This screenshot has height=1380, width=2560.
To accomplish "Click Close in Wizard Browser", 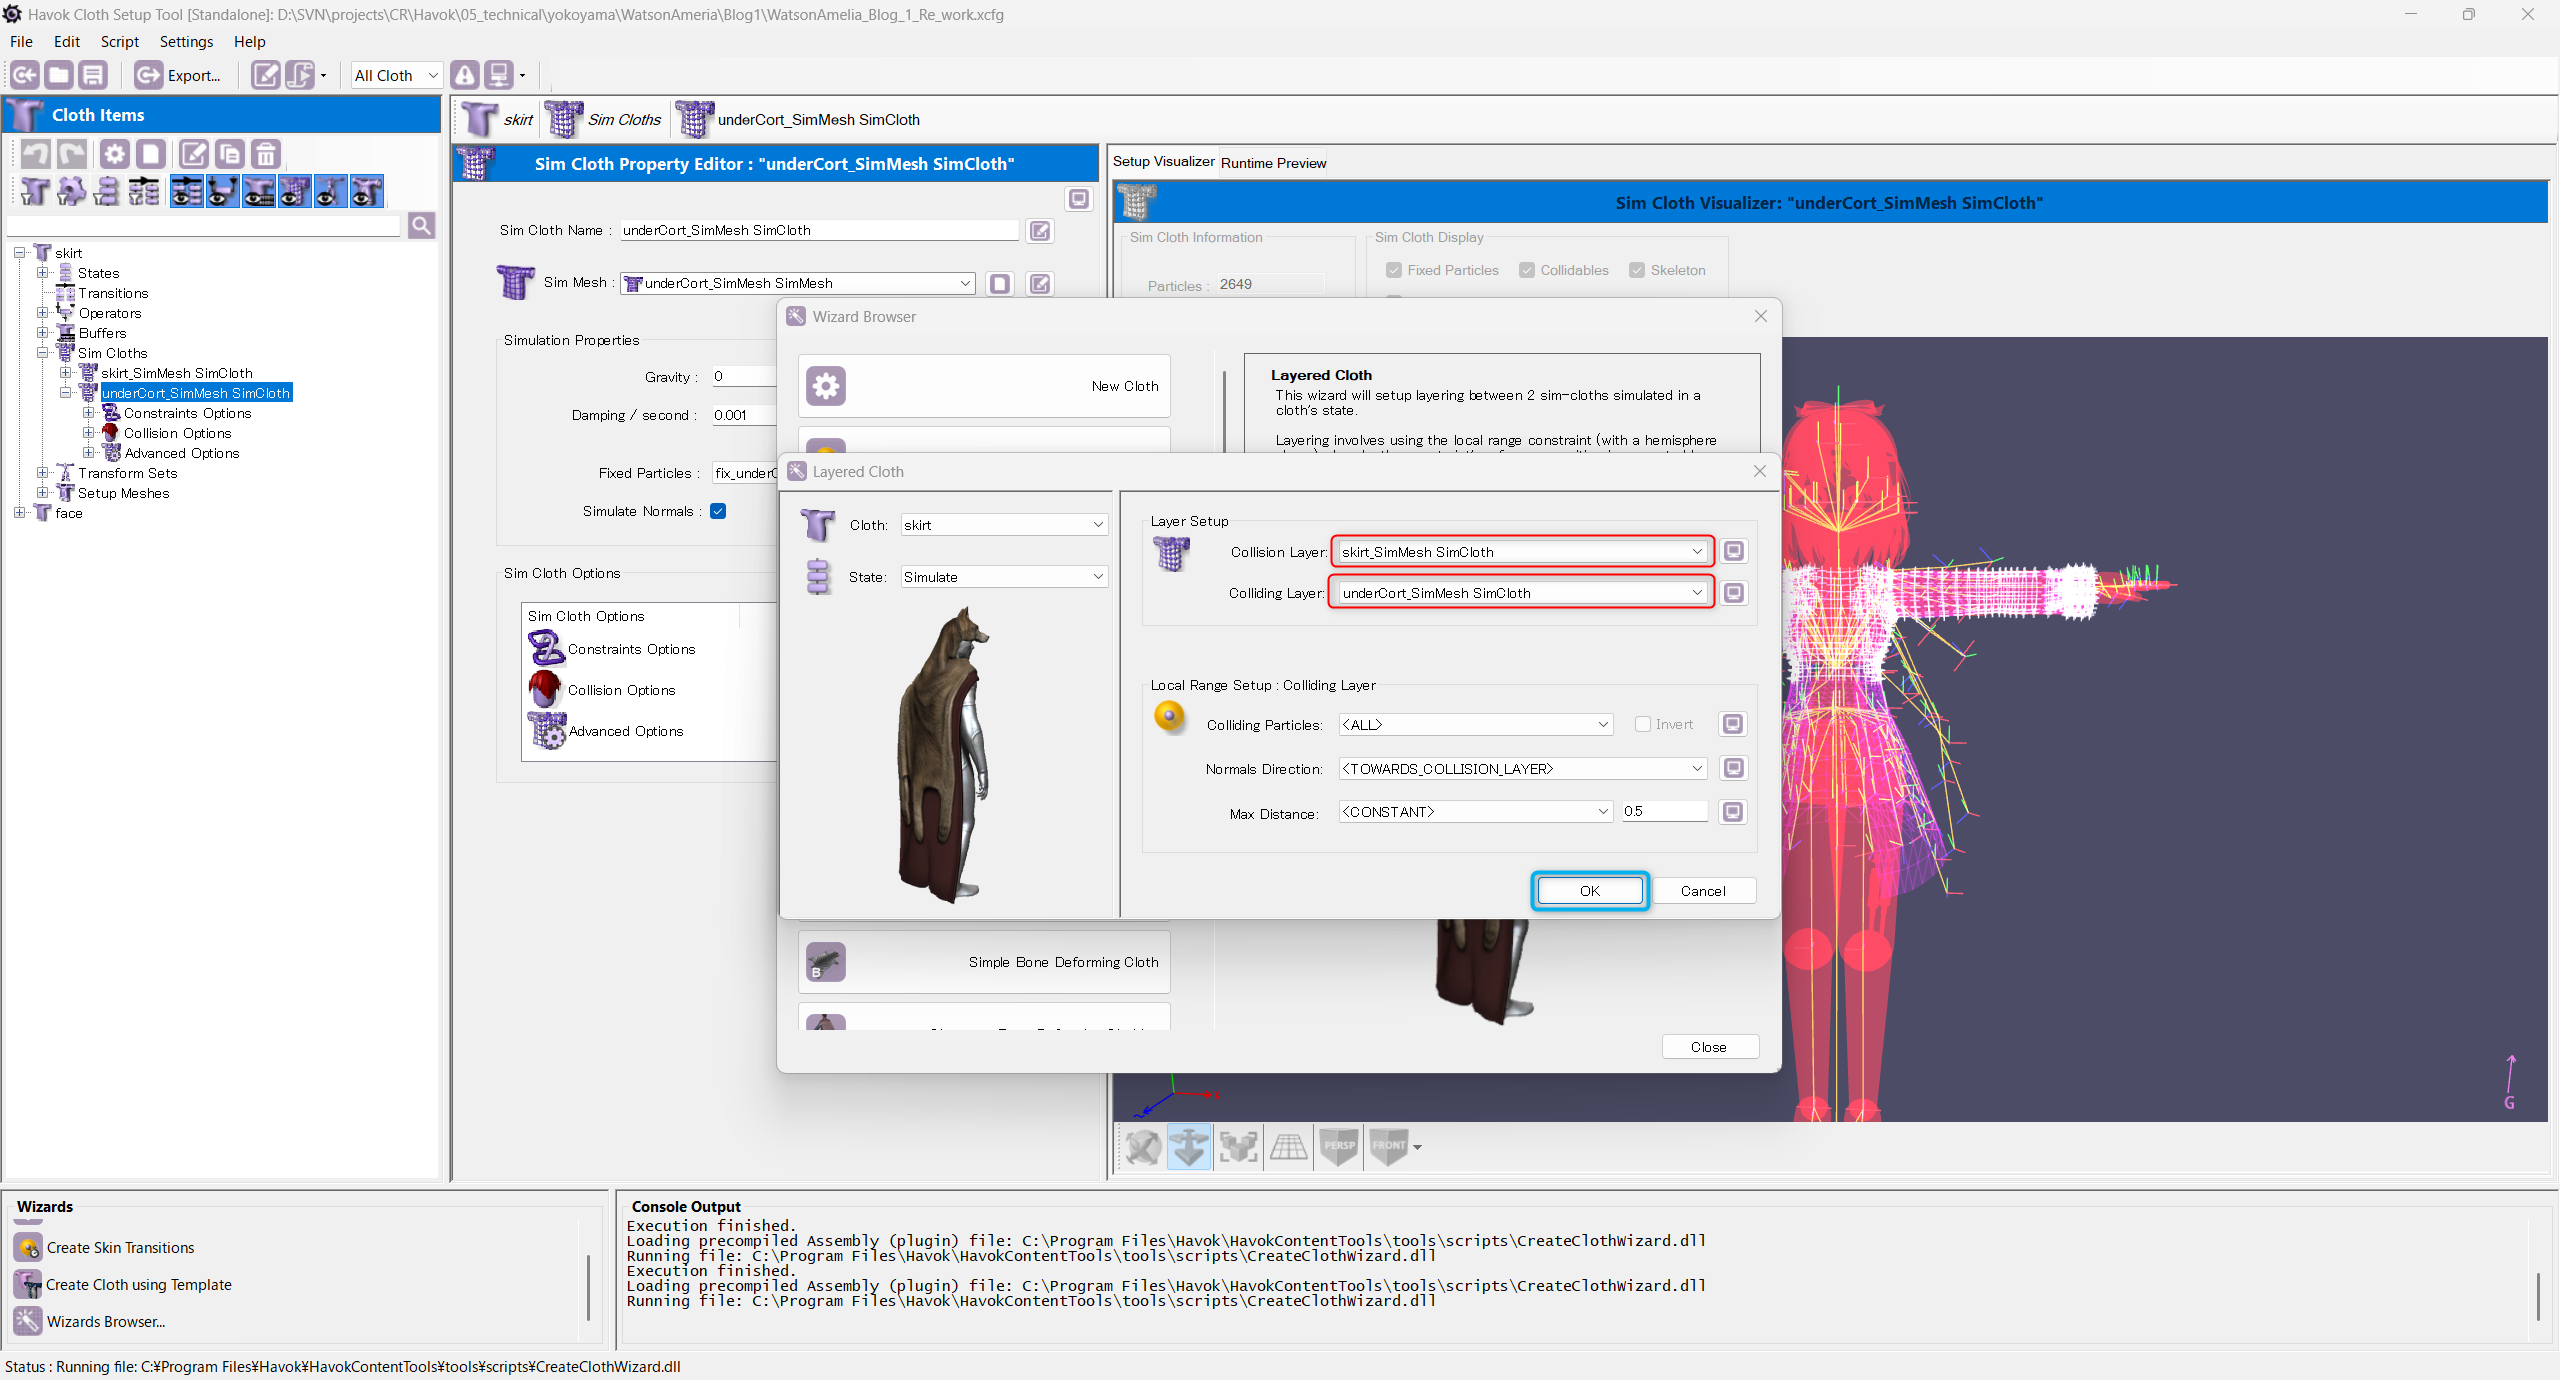I will [x=1708, y=1047].
